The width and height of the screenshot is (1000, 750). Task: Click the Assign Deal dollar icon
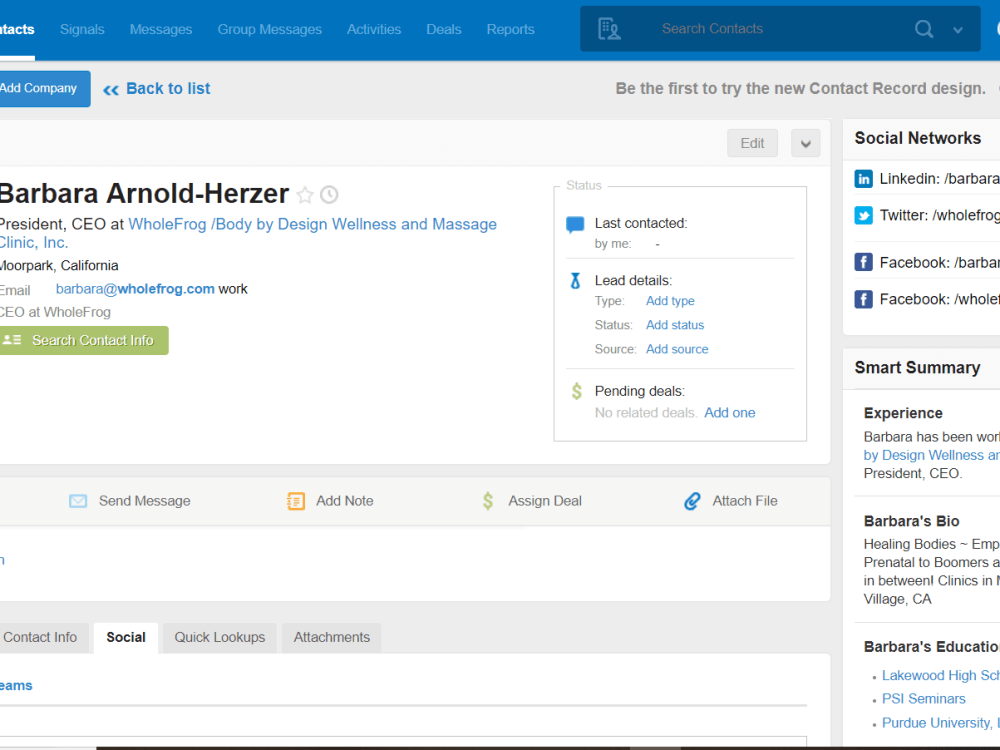coord(488,501)
